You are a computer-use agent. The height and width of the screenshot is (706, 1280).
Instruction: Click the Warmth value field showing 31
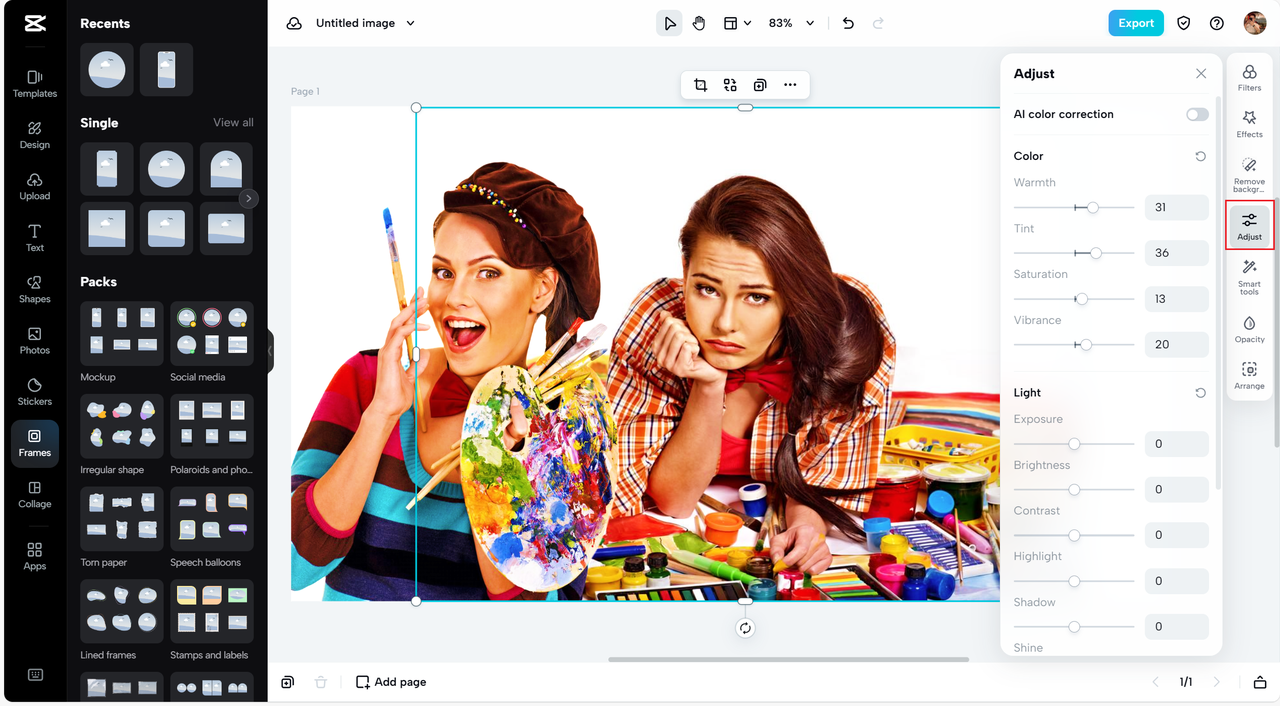point(1177,208)
